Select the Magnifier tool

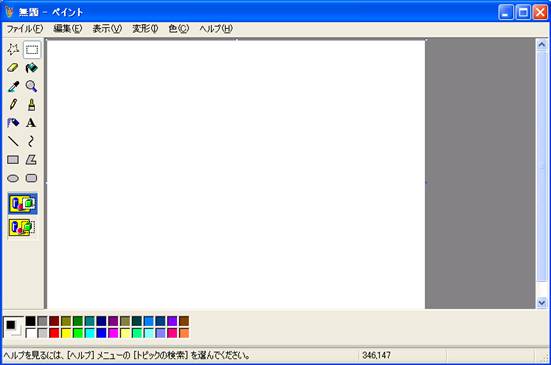pyautogui.click(x=32, y=86)
